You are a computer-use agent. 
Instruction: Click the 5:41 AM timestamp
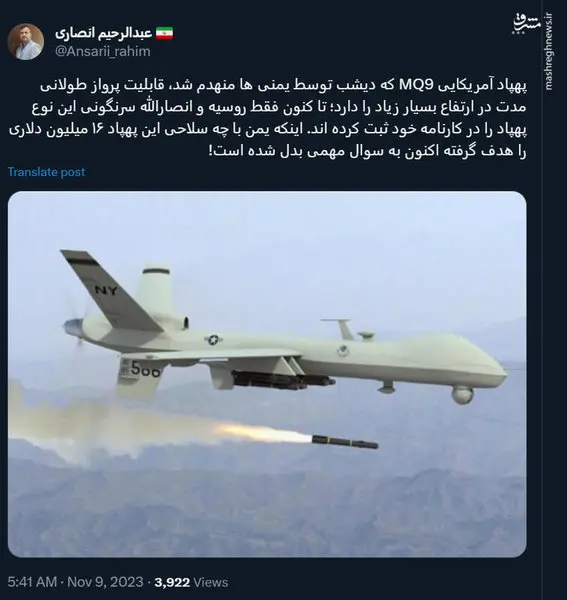point(32,582)
